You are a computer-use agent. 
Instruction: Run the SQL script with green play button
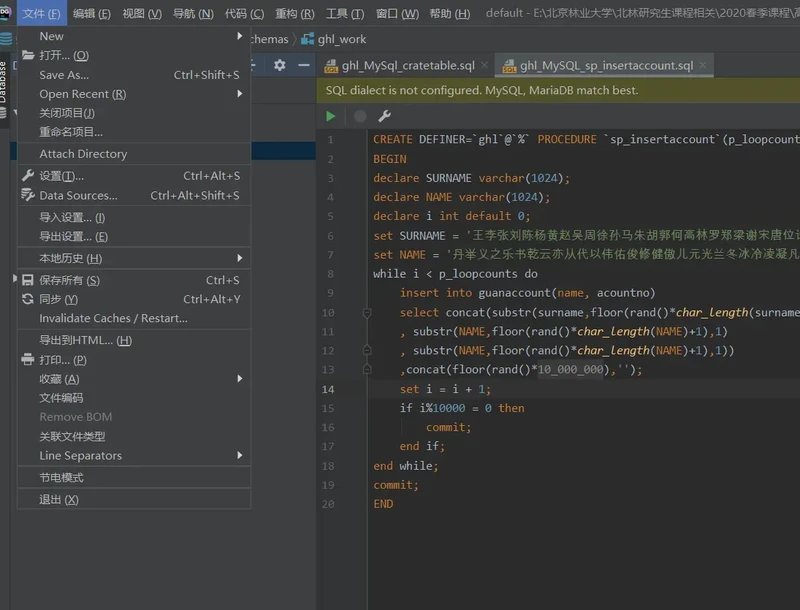click(331, 116)
